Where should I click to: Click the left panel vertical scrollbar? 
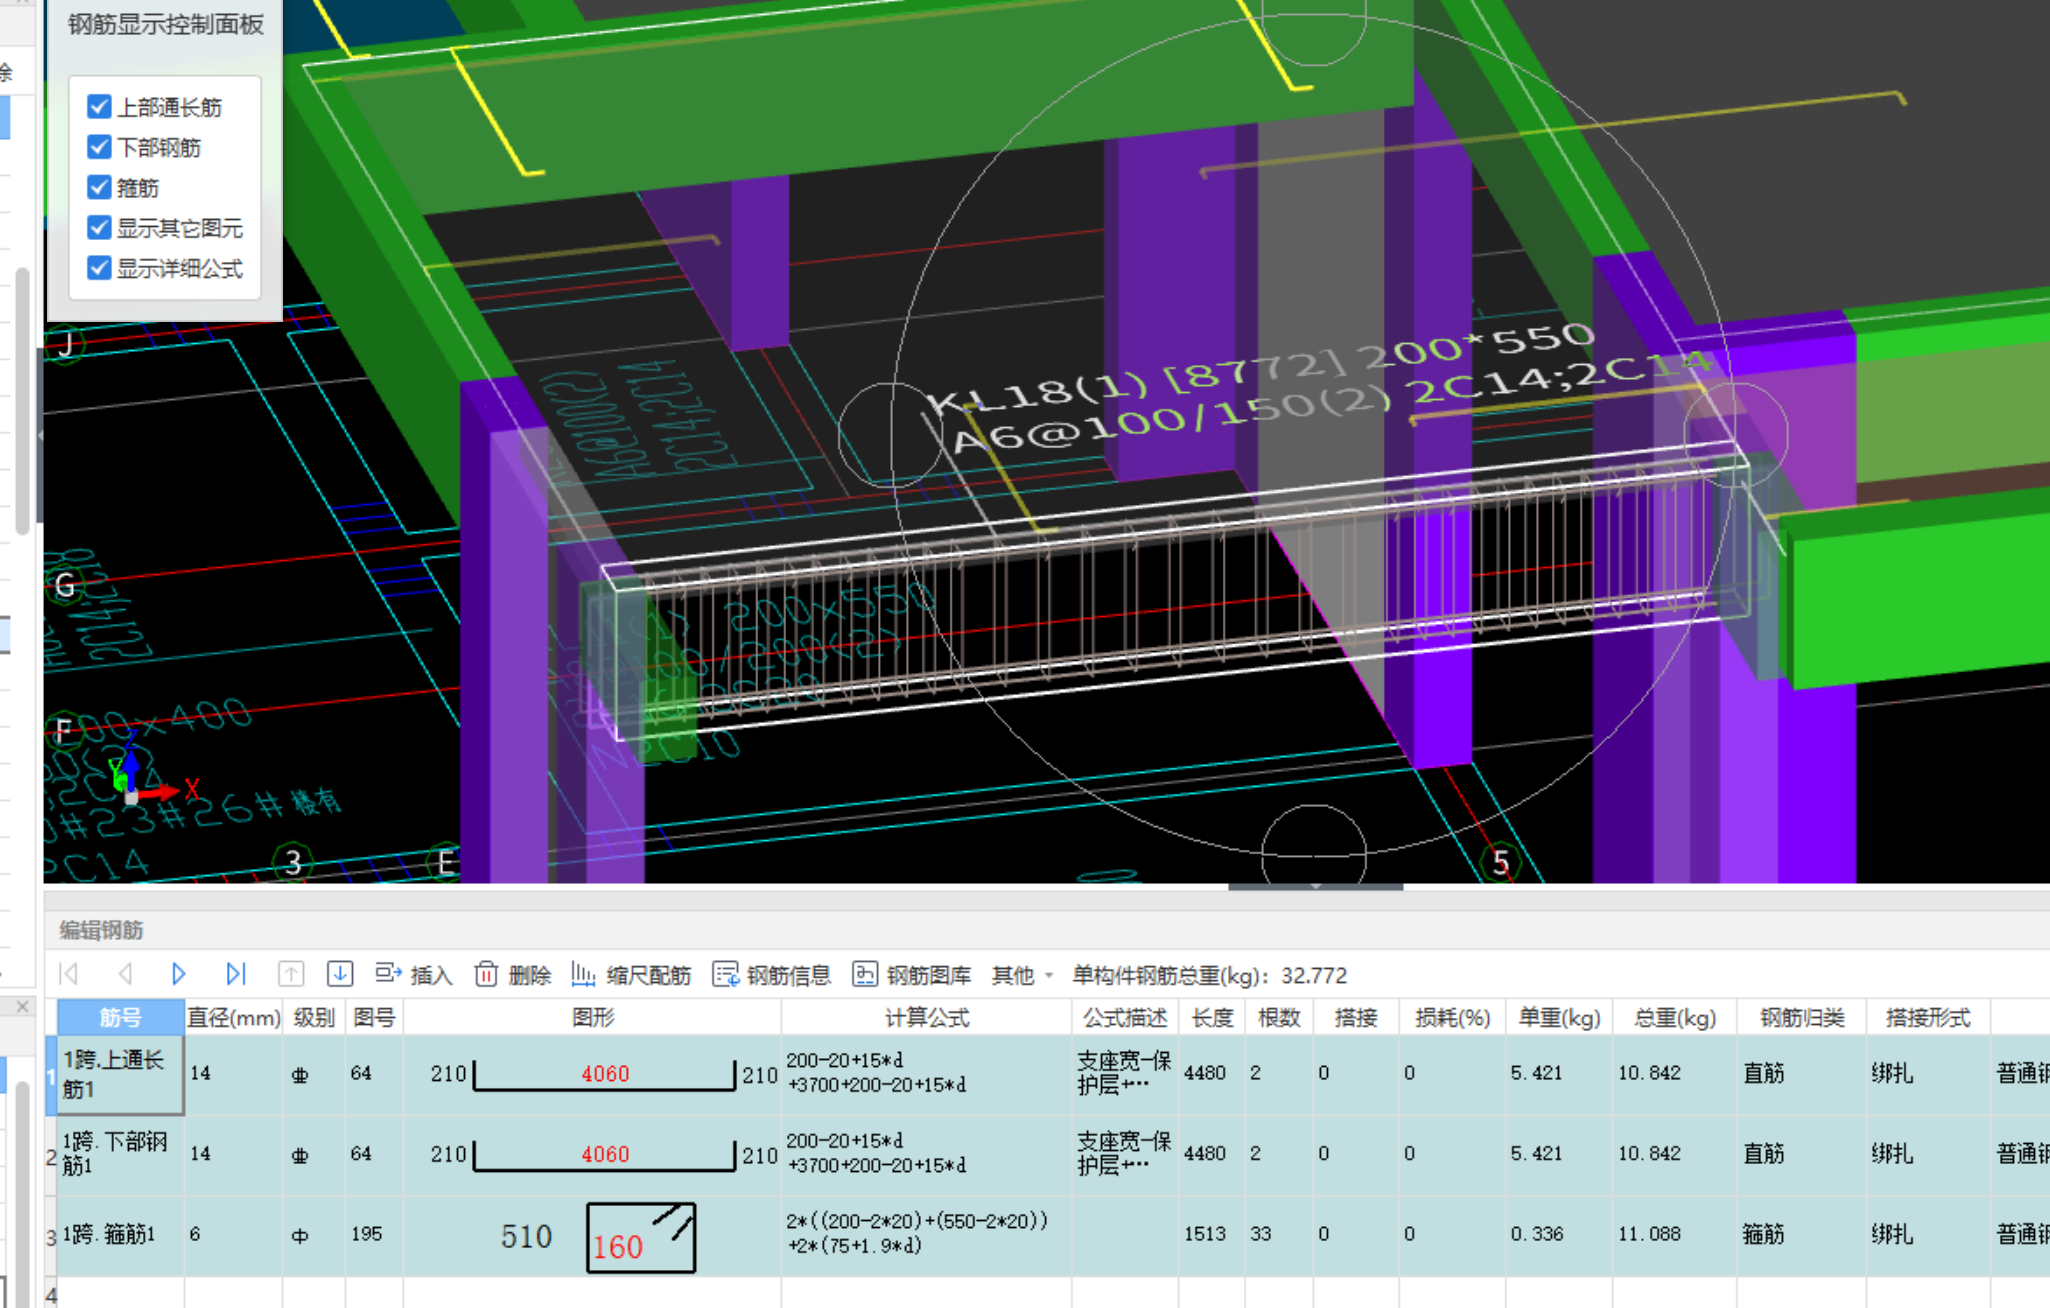click(x=22, y=400)
